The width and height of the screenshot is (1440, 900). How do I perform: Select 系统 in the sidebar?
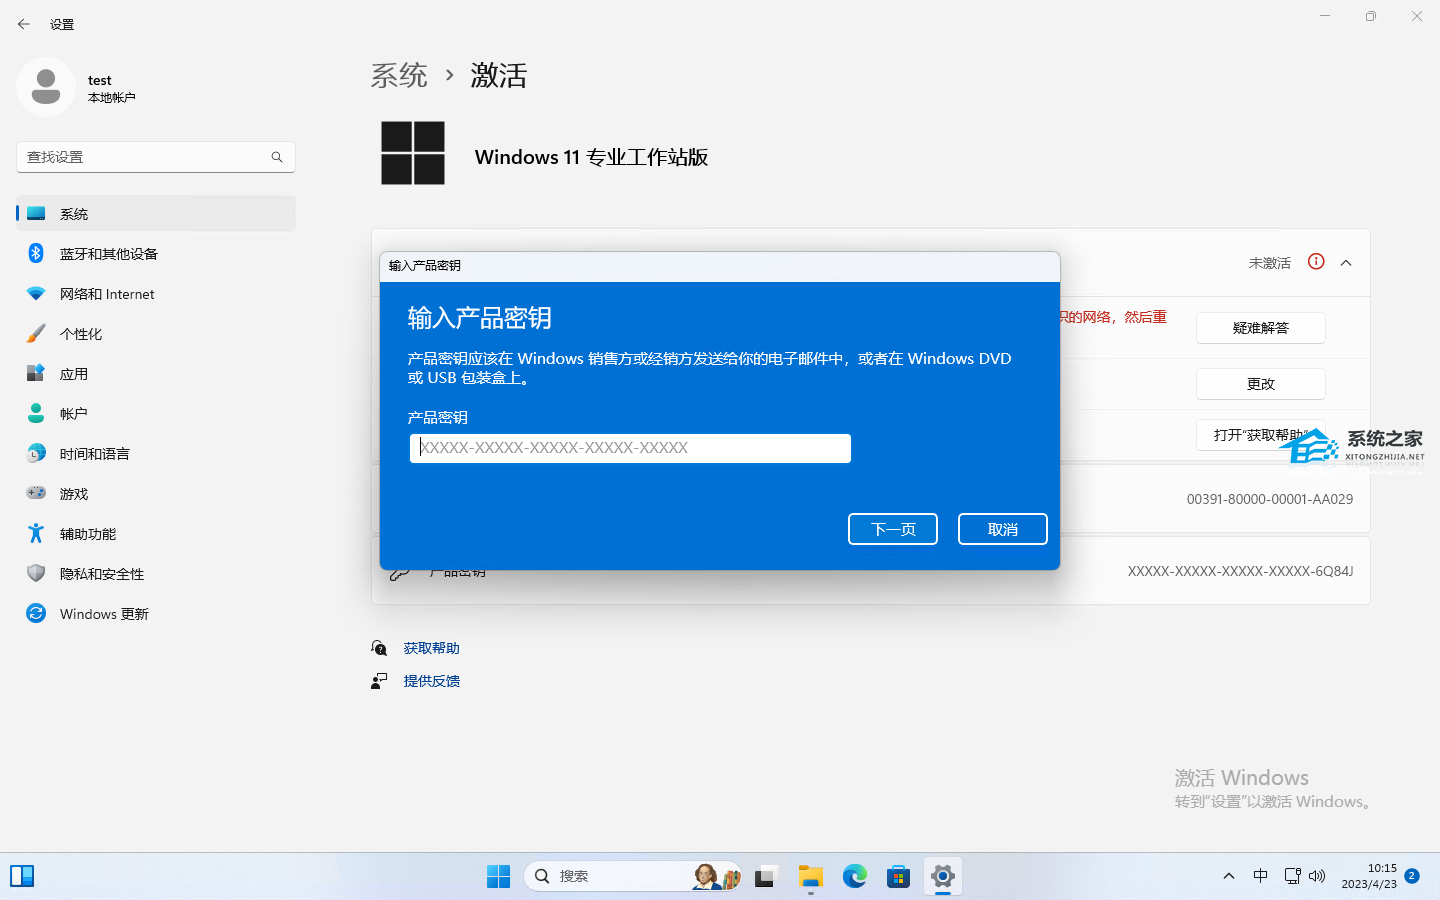(156, 214)
